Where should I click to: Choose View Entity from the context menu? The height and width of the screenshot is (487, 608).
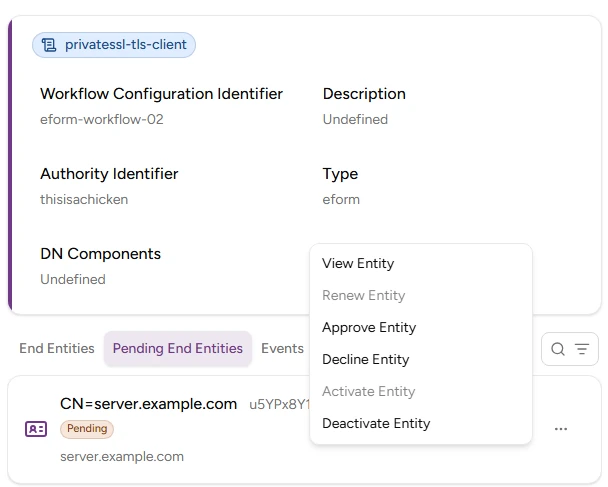(x=358, y=263)
